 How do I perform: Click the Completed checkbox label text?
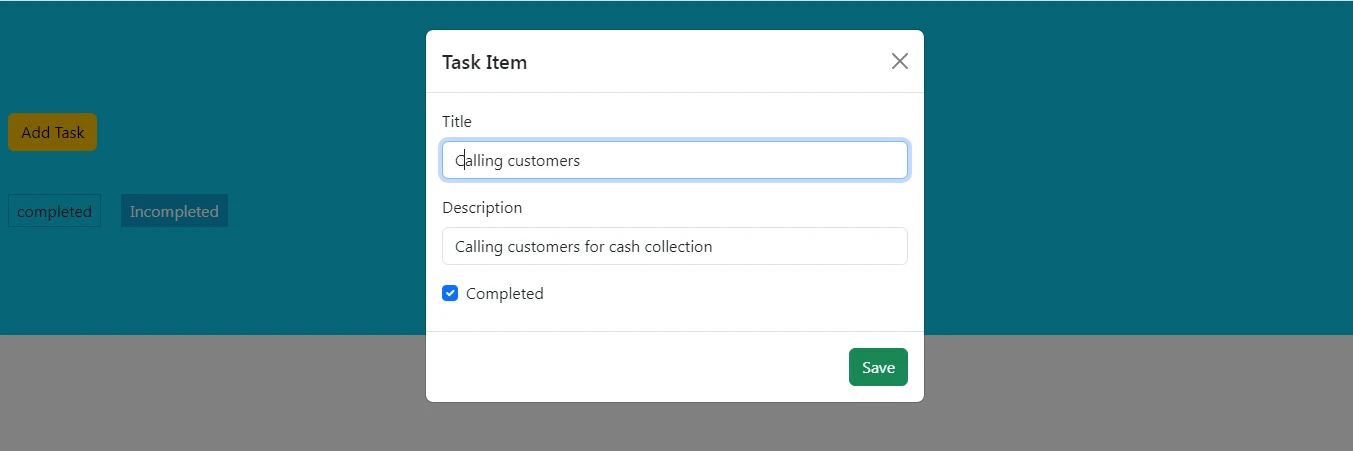[x=504, y=294]
